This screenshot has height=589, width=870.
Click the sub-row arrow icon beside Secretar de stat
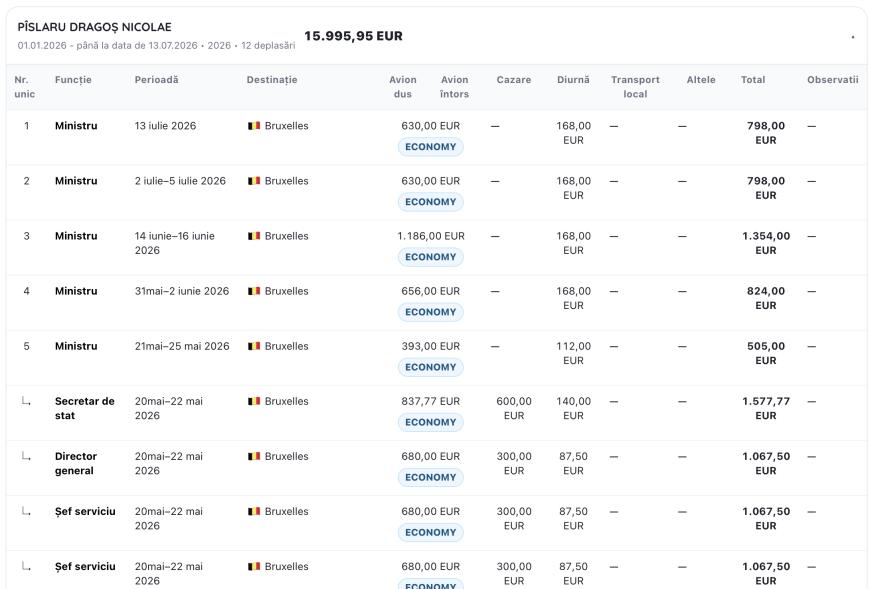click(26, 401)
